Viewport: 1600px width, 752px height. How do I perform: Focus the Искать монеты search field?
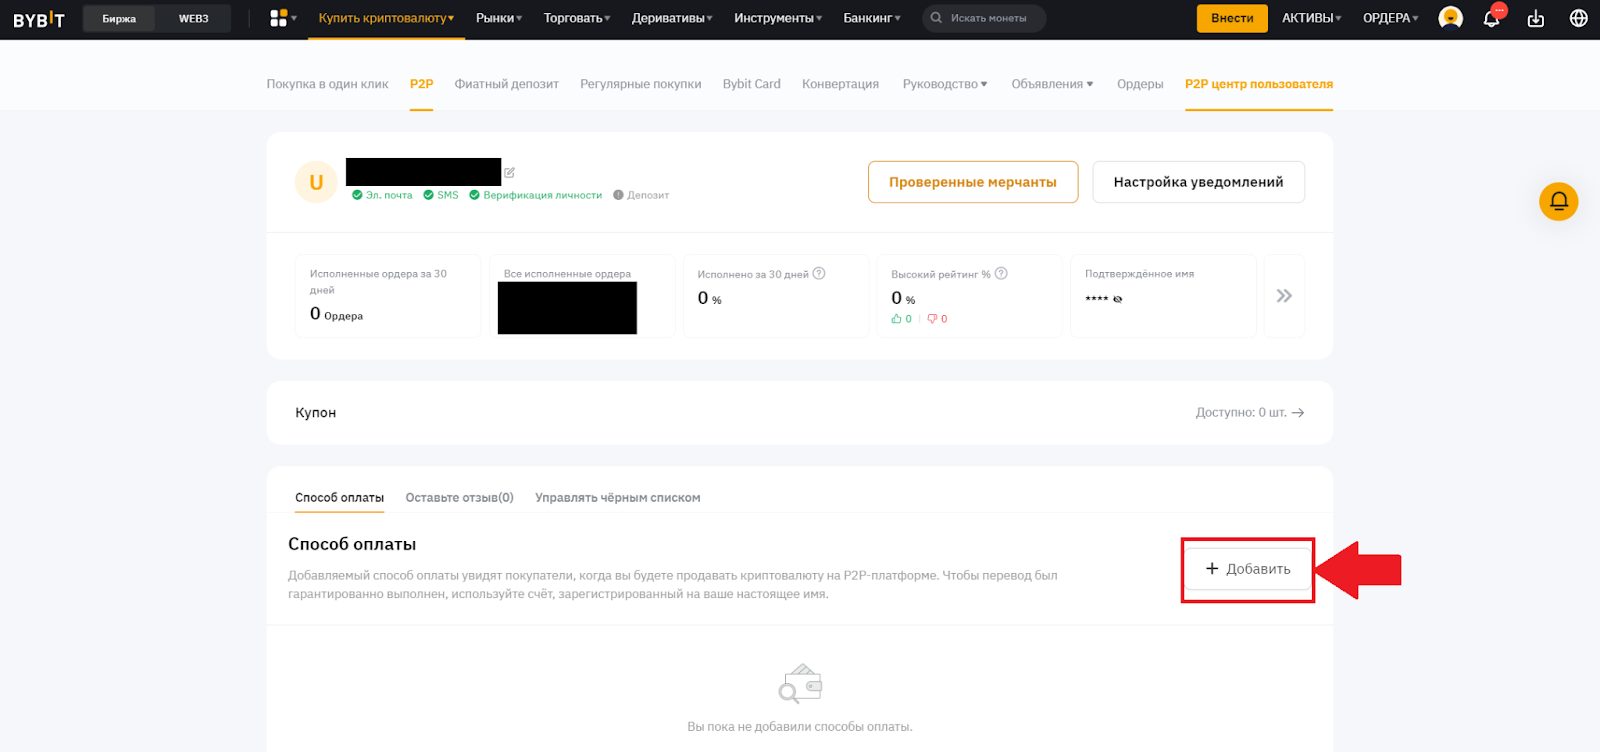[x=984, y=18]
